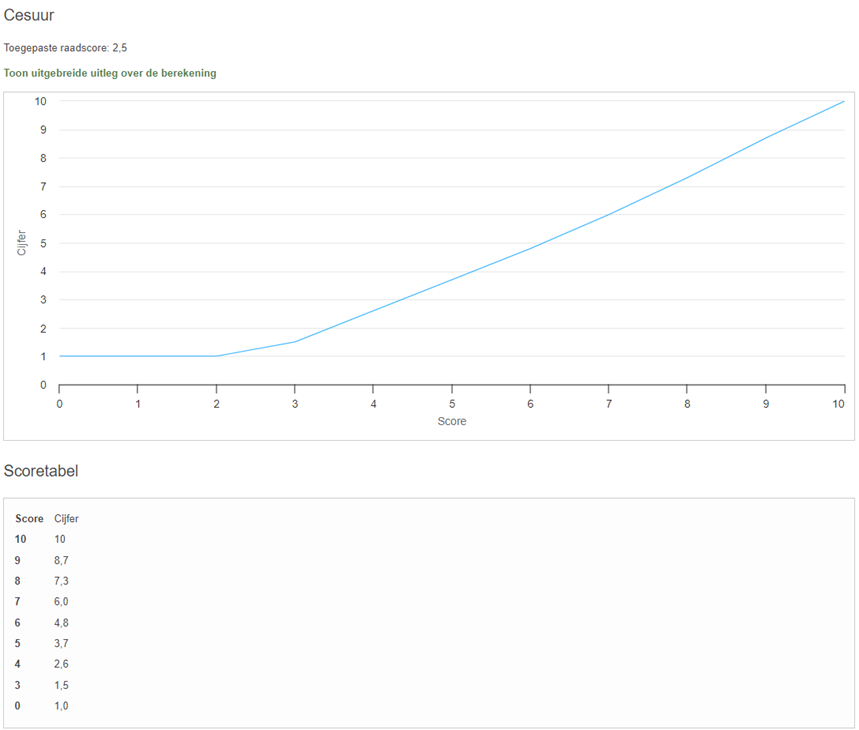This screenshot has width=859, height=730.
Task: Click the "Cesuur" heading
Action: [x=29, y=15]
